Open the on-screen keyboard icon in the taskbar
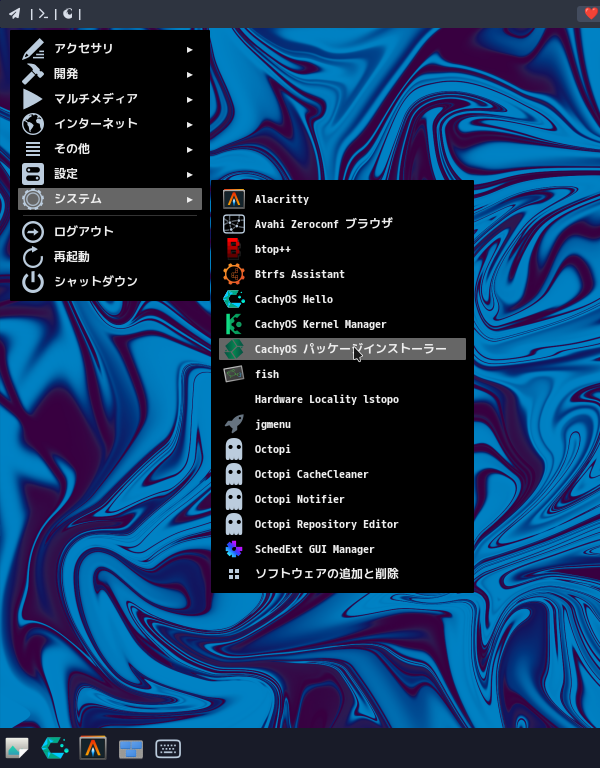Screen dimensions: 600x768 168,748
